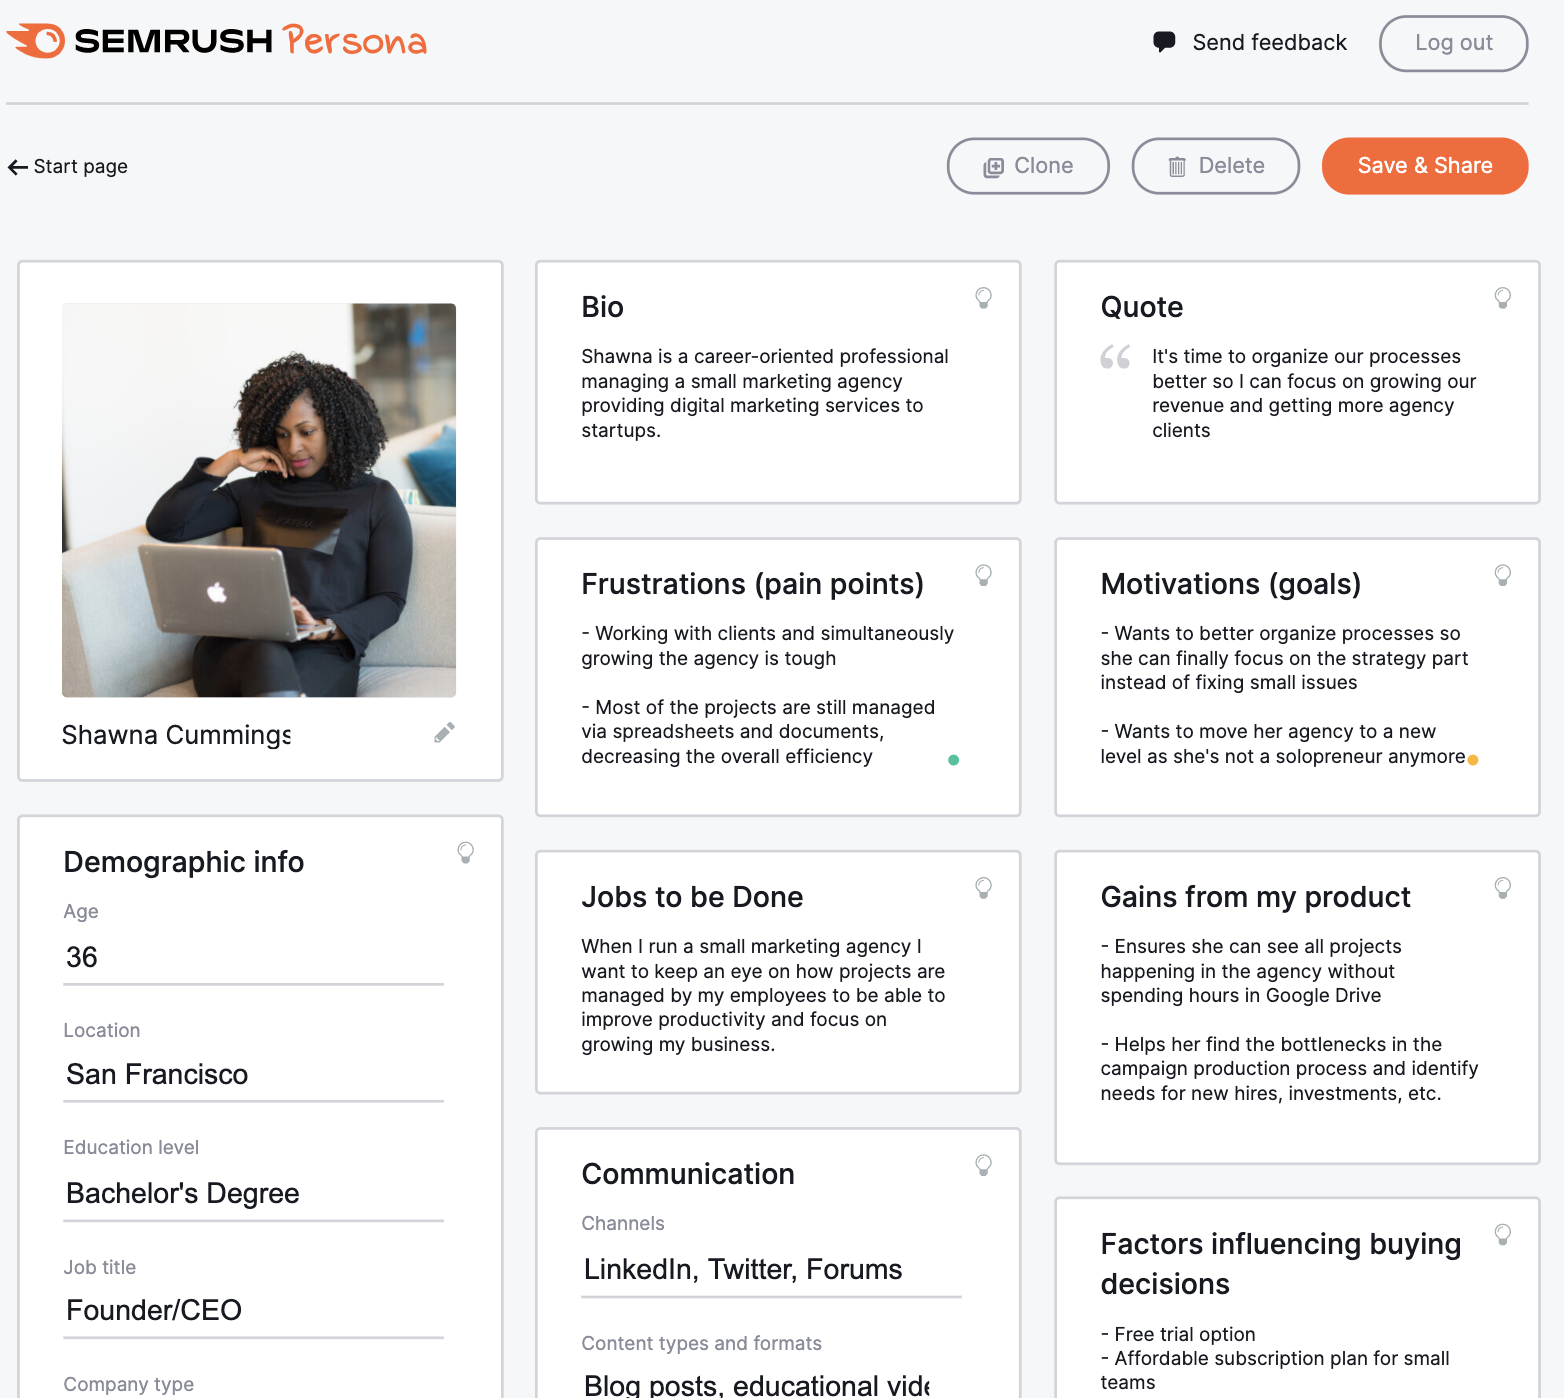Click the Clone button's duplicate icon
This screenshot has width=1564, height=1398.
pyautogui.click(x=993, y=167)
